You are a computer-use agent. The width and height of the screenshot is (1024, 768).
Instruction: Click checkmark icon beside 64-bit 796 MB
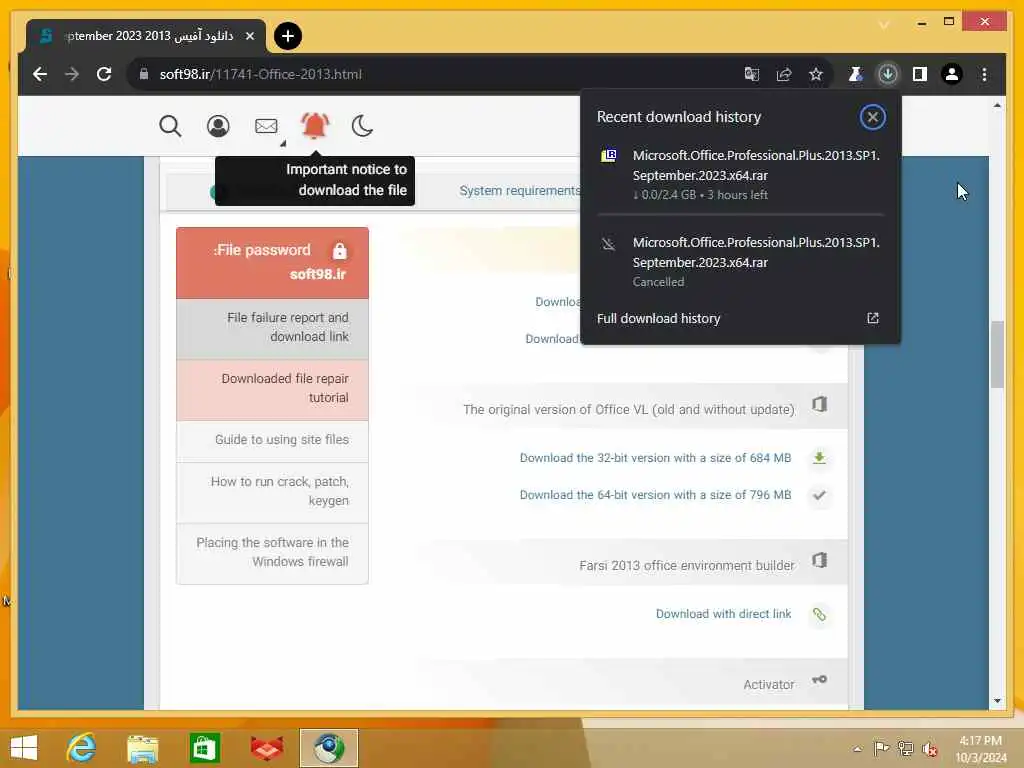(819, 496)
